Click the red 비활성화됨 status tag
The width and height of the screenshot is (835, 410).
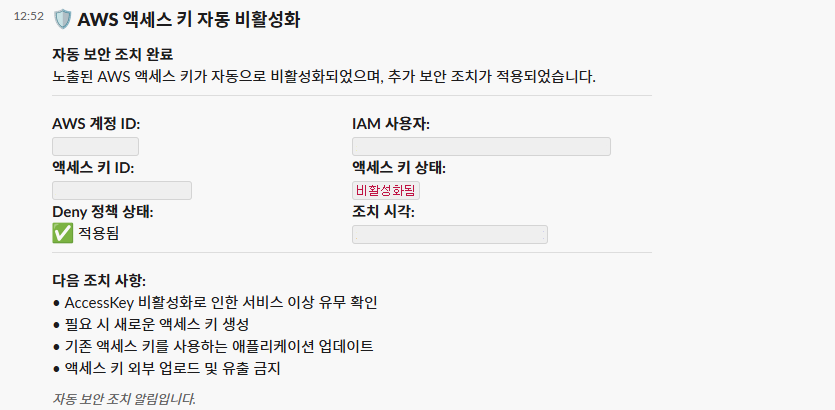click(x=386, y=190)
